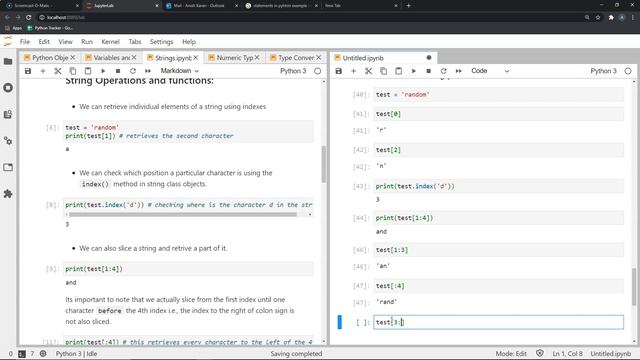Open the Tabs menu
This screenshot has height=360, width=640.
[x=135, y=42]
